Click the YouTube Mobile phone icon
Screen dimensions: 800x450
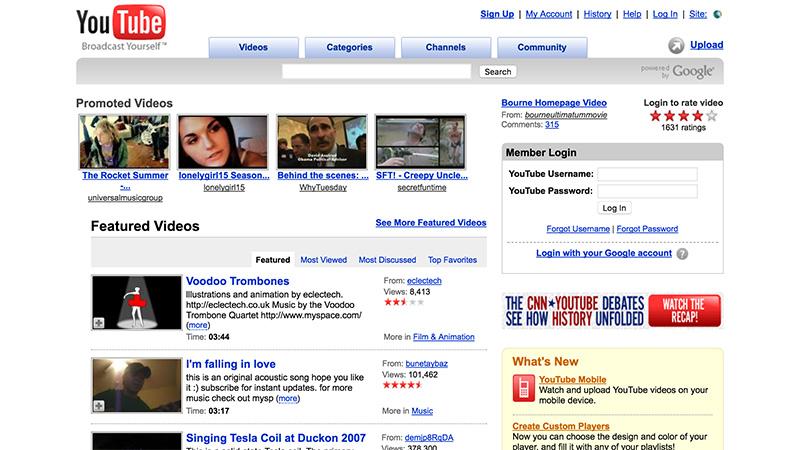522,388
